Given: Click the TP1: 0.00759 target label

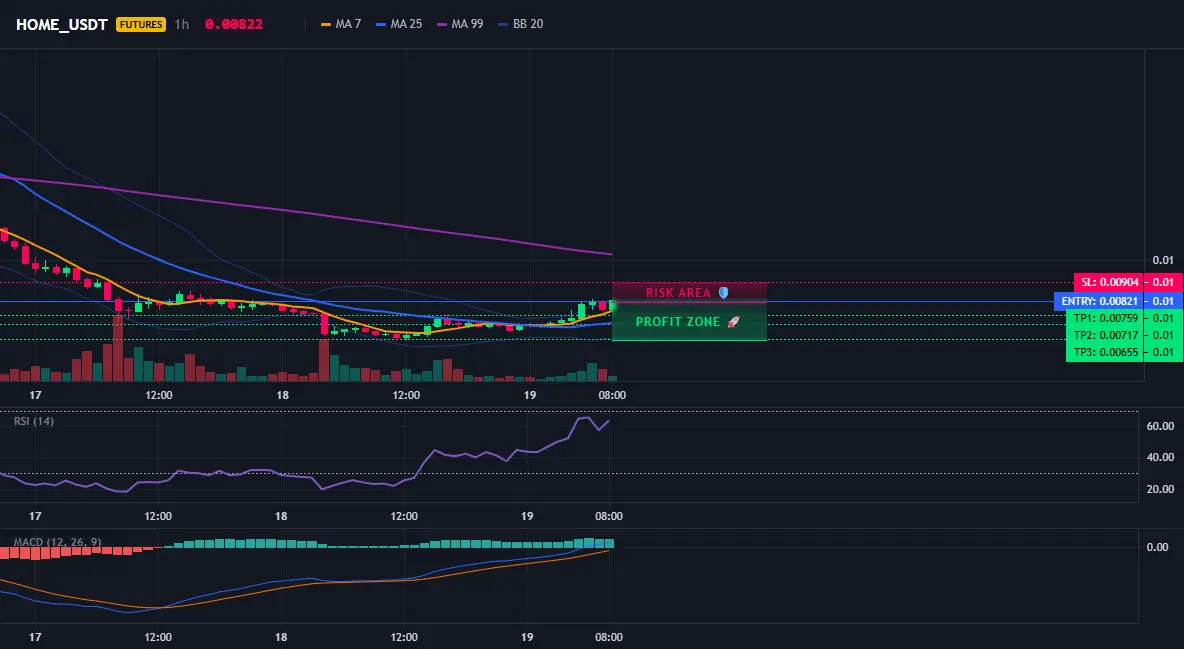Looking at the screenshot, I should 1105,318.
